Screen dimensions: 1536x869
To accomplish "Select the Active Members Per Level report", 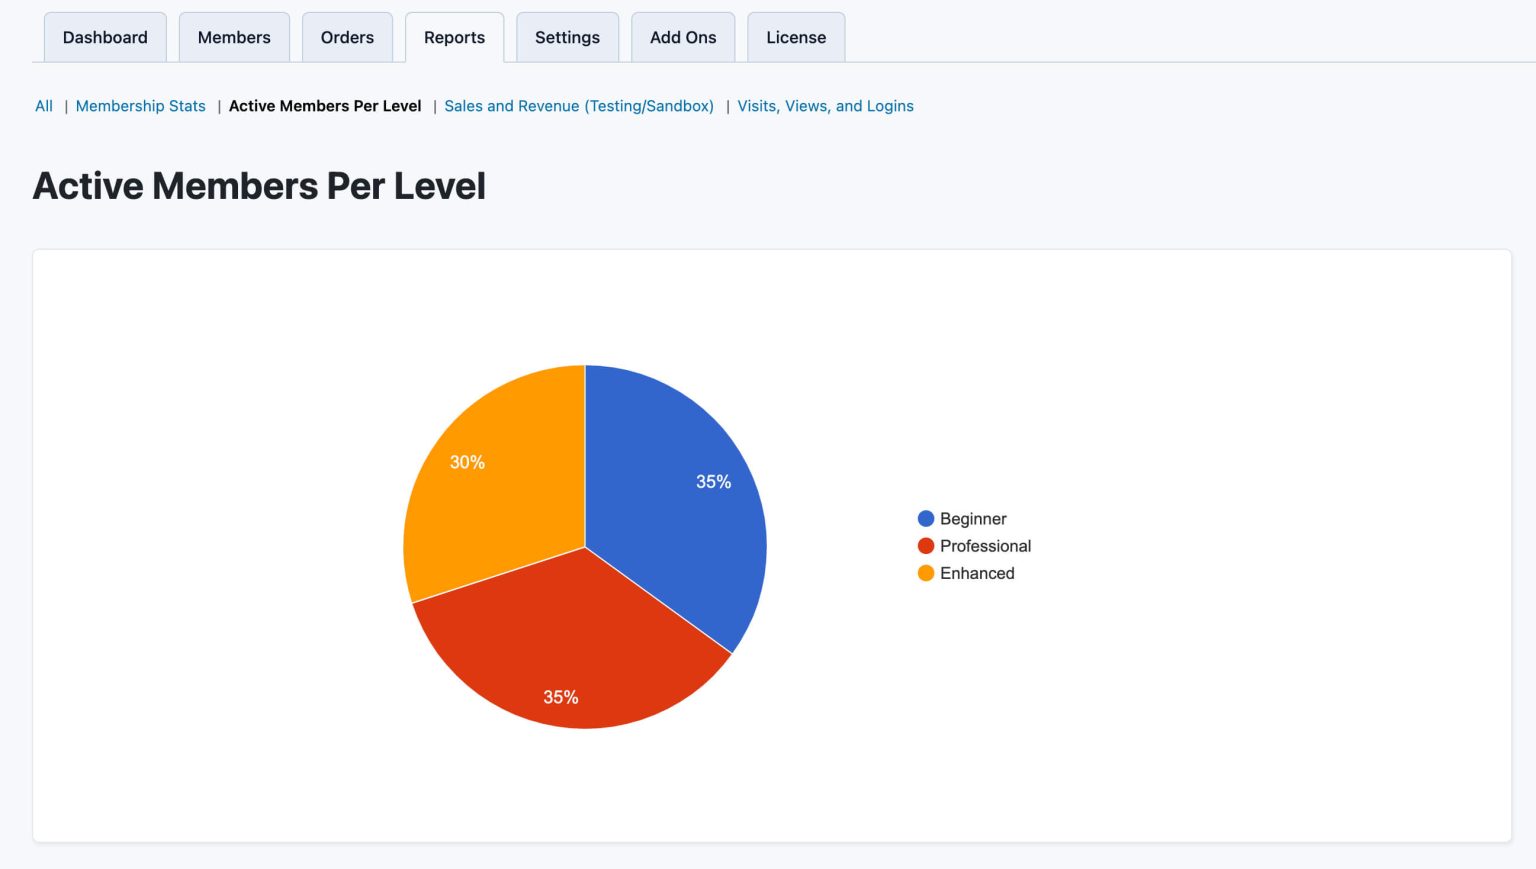I will 324,106.
